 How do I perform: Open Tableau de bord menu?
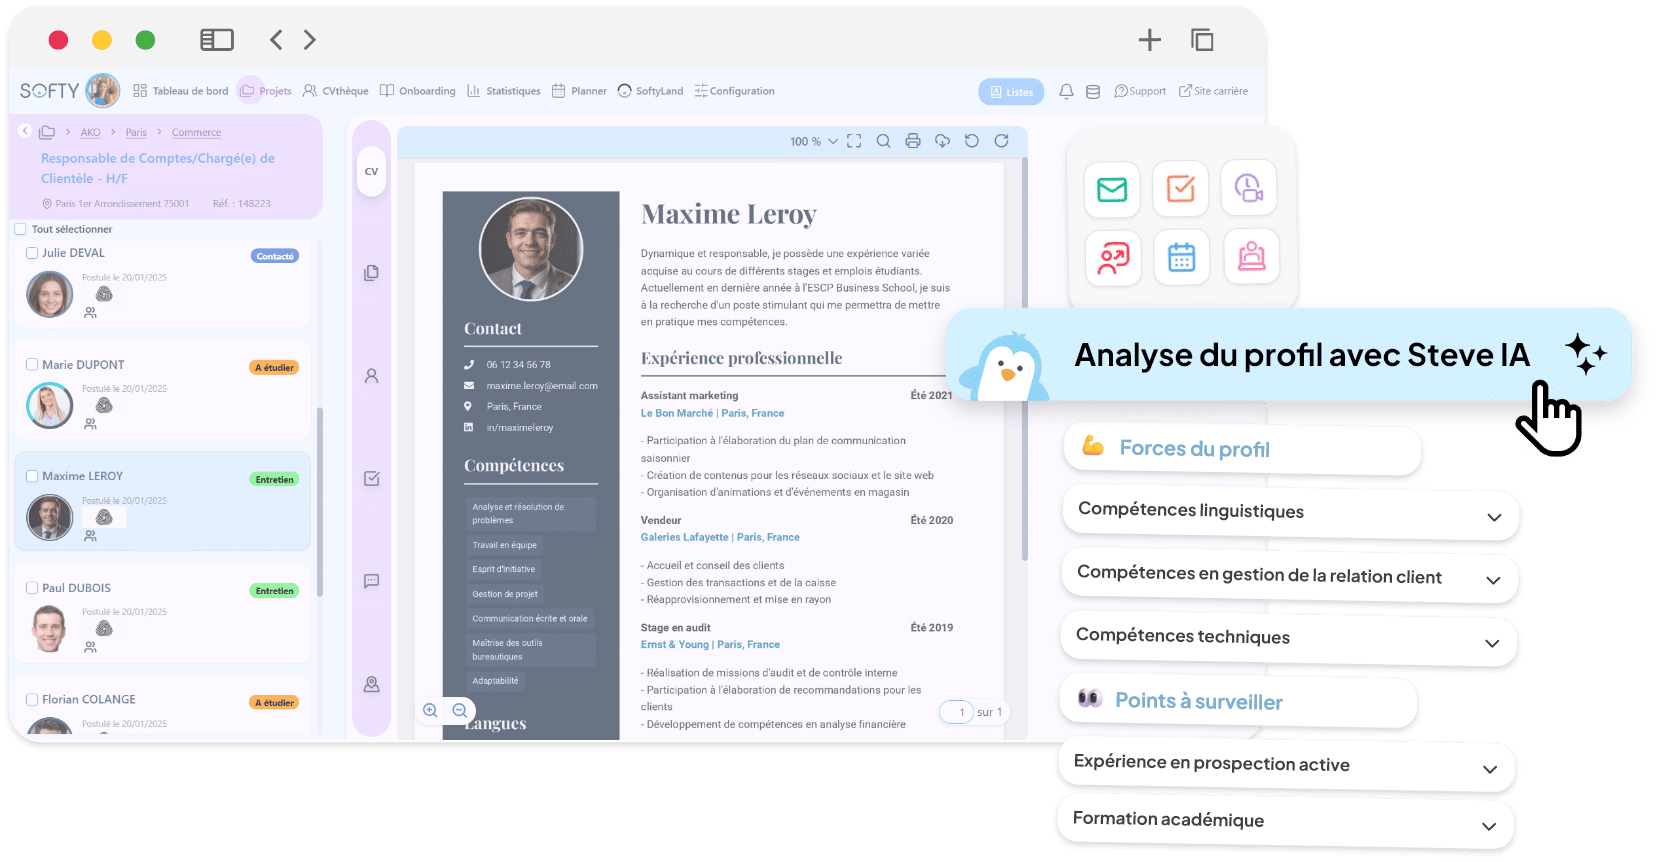click(x=181, y=91)
